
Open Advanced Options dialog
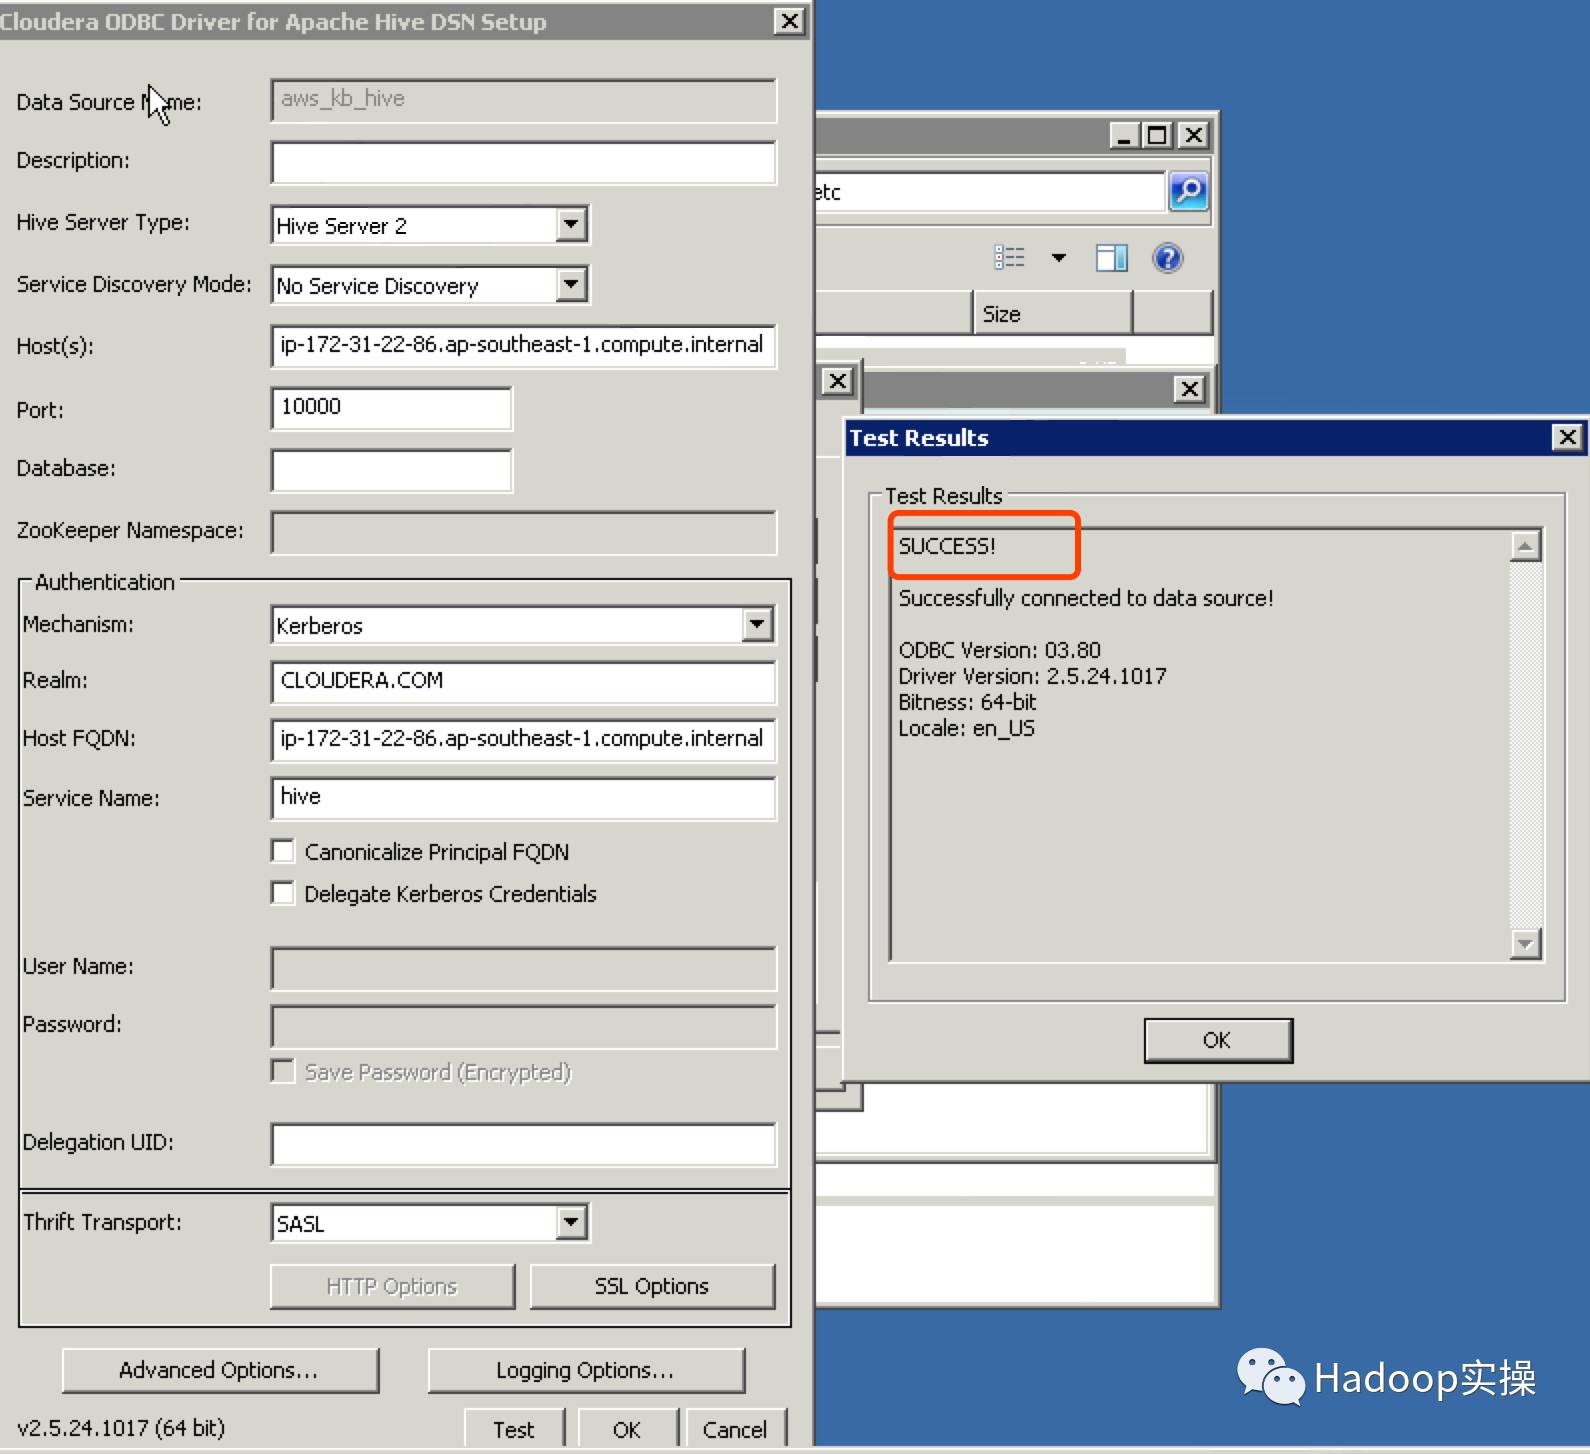pyautogui.click(x=220, y=1370)
